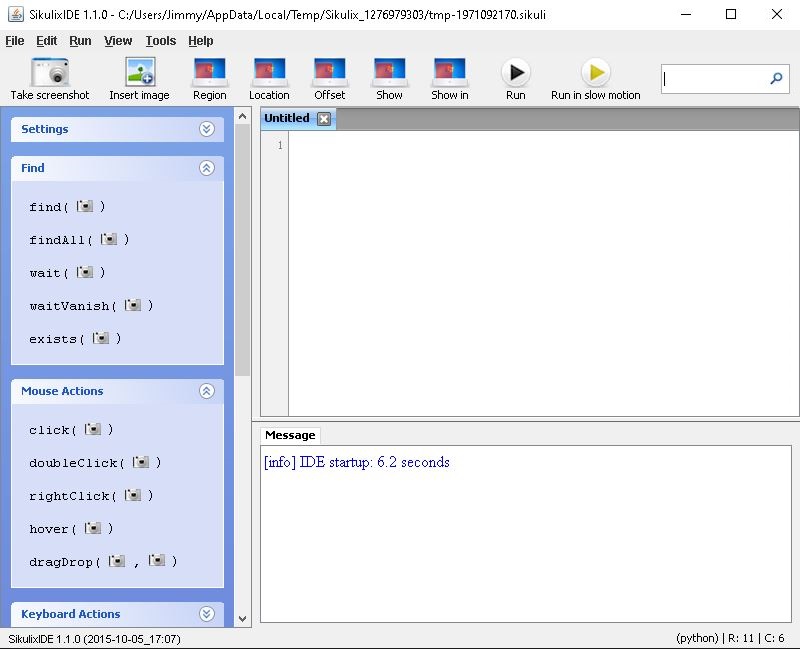
Task: Click the IDE startup info message
Action: 357,462
